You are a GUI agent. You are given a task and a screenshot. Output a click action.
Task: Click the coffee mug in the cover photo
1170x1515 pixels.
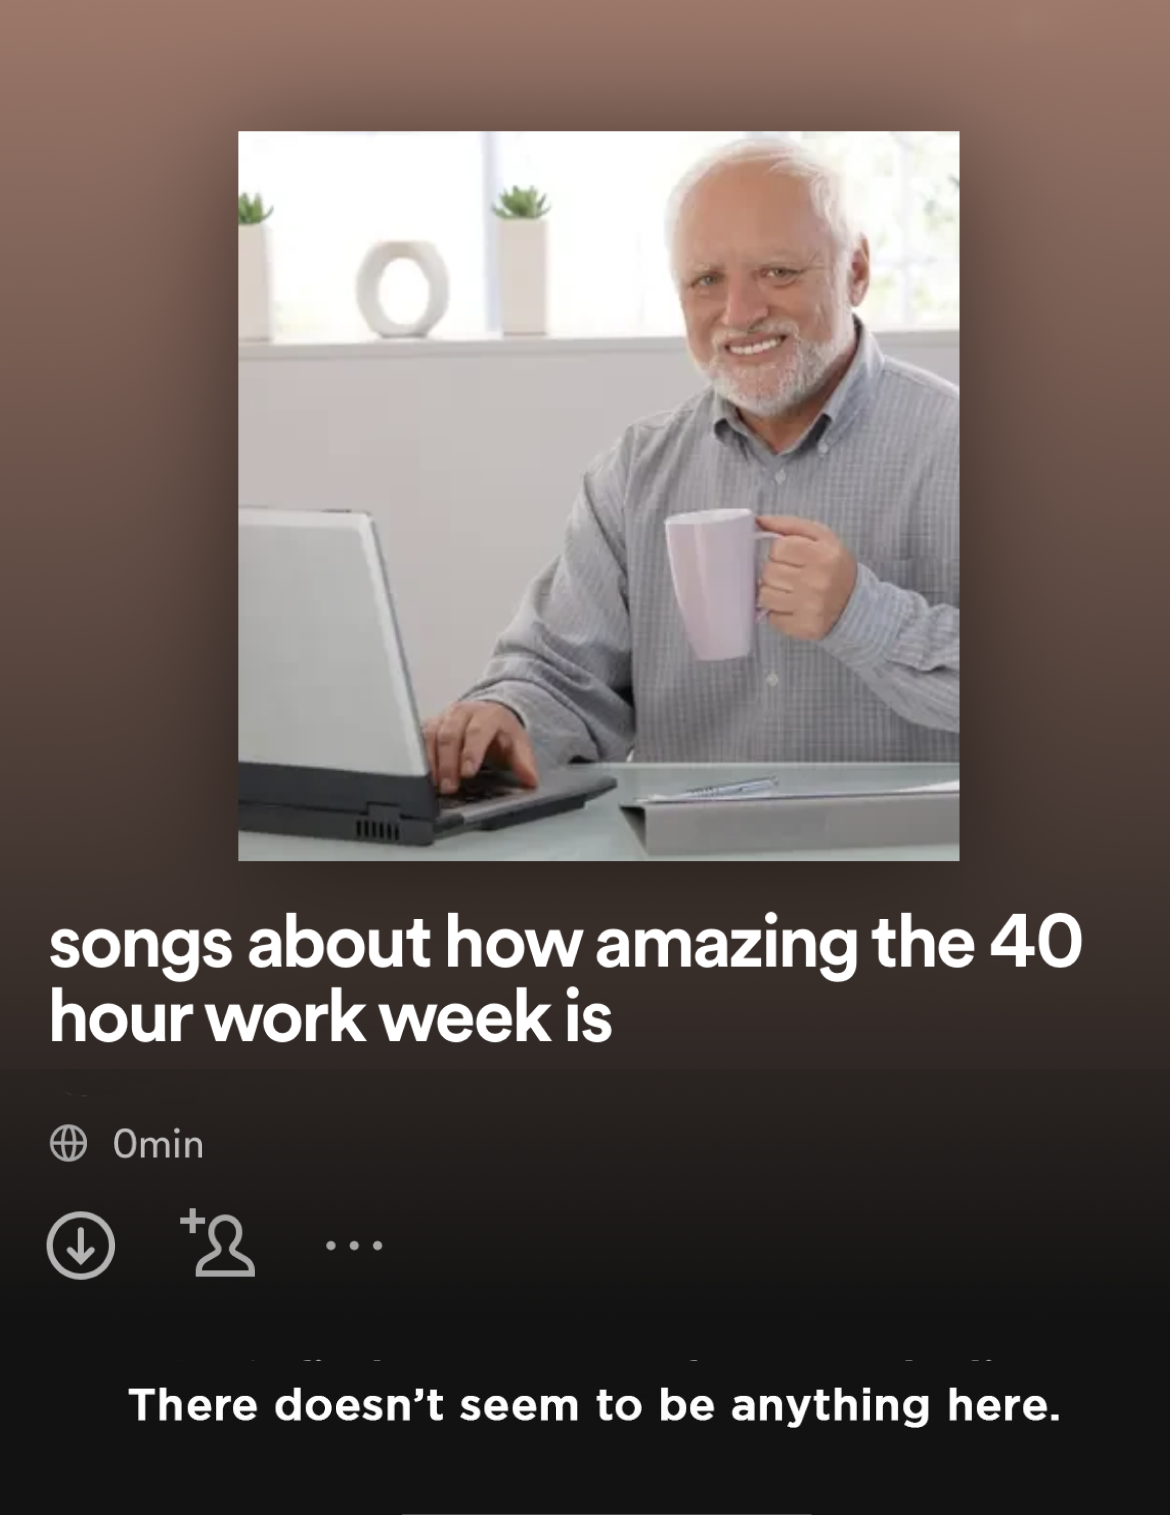tap(715, 583)
